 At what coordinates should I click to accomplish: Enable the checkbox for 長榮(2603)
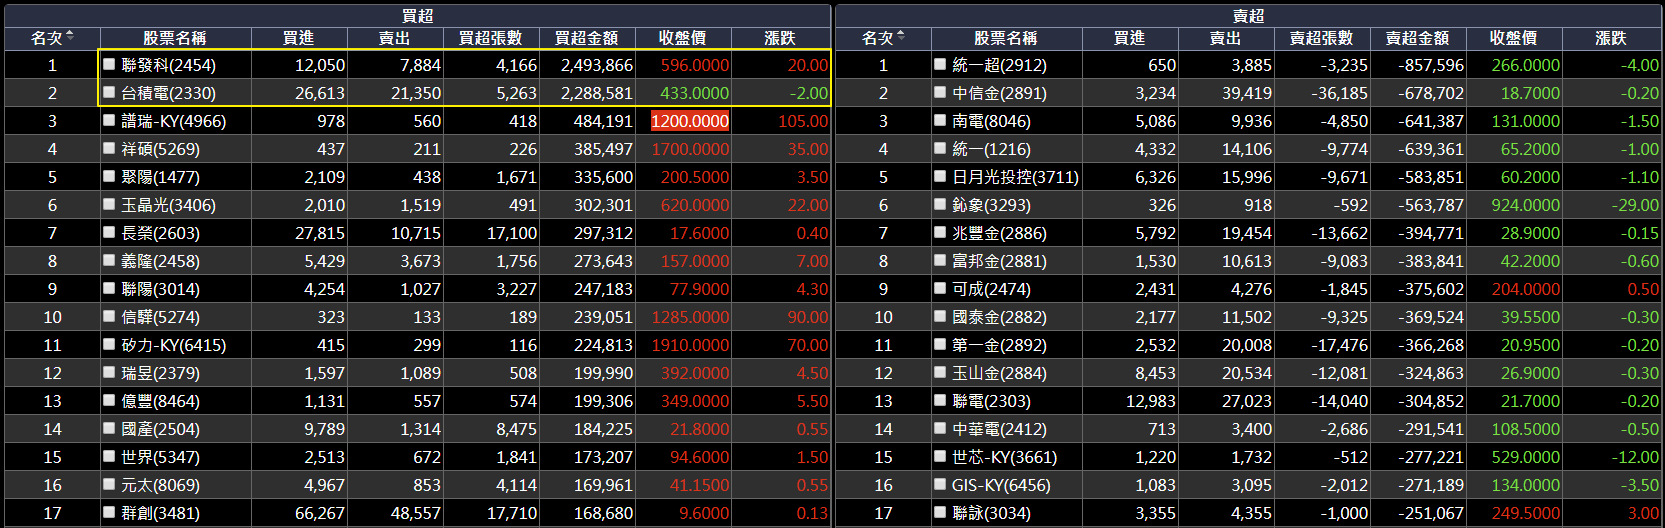click(x=109, y=232)
